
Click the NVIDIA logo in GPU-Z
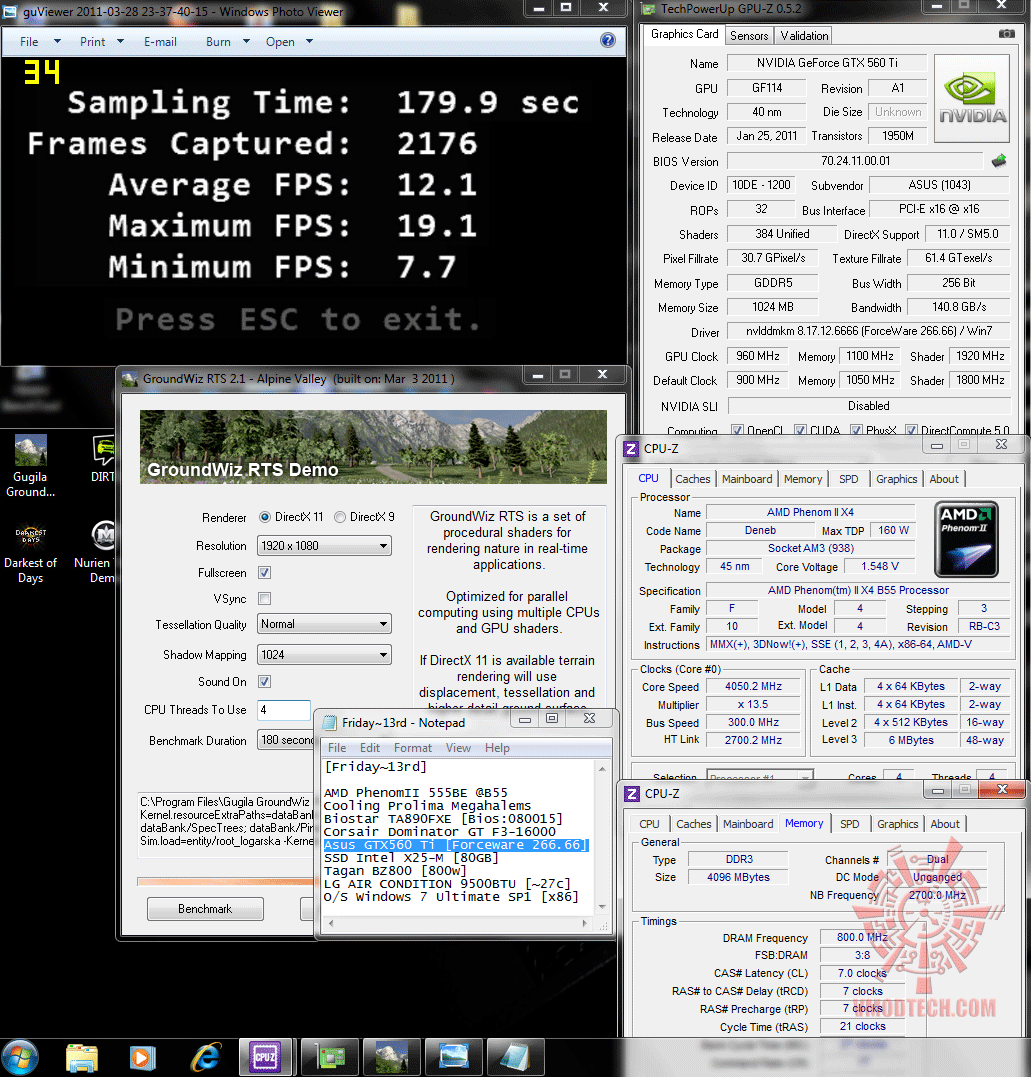click(972, 99)
